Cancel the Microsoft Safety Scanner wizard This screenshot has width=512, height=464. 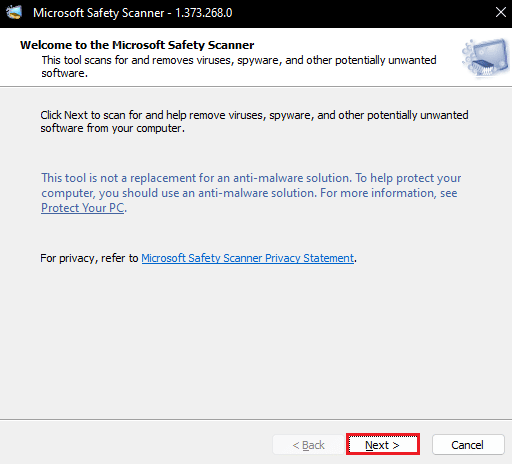(x=468, y=444)
